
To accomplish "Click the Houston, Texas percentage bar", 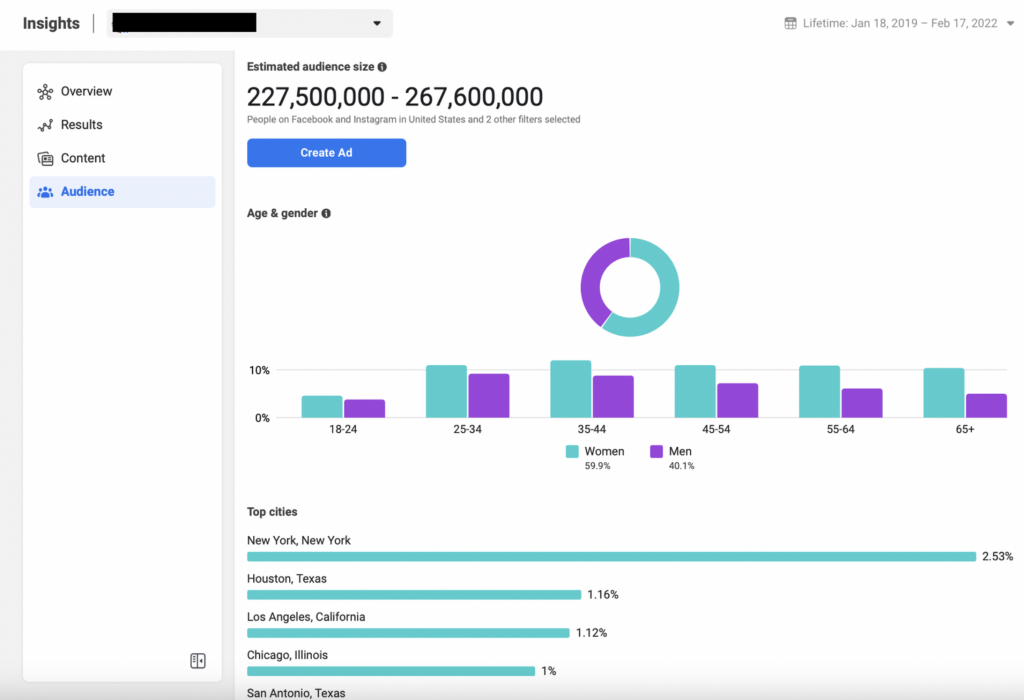I will click(x=414, y=595).
